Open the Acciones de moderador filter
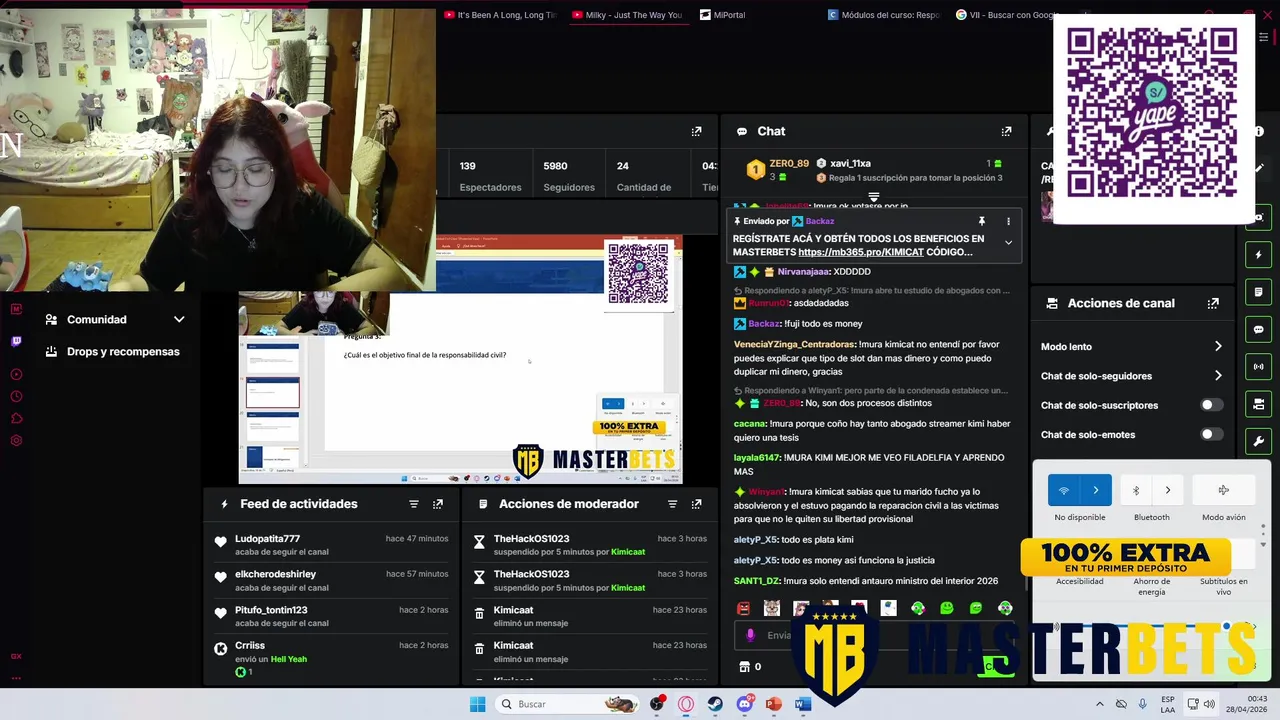The height and width of the screenshot is (720, 1280). [672, 504]
